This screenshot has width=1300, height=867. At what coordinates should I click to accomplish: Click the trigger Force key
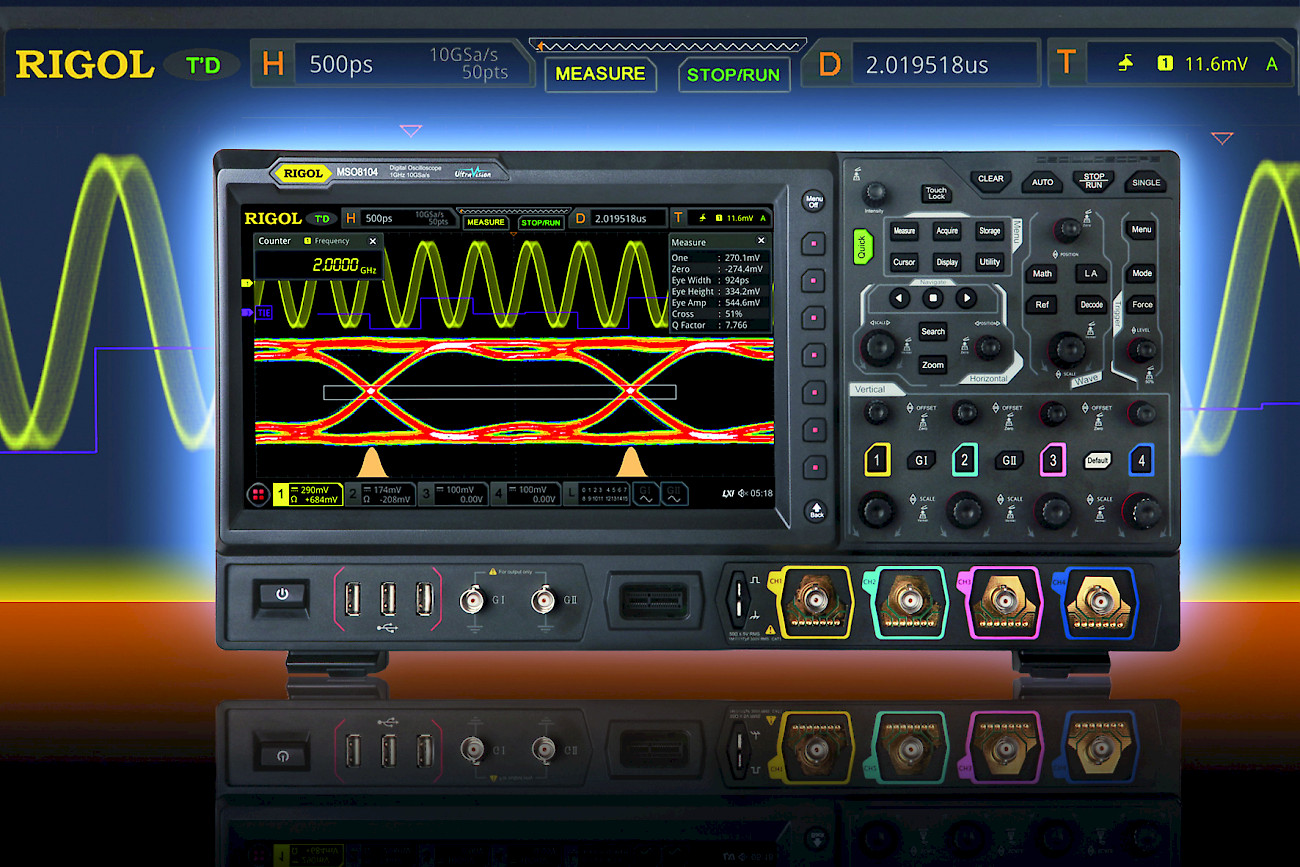tap(1141, 305)
